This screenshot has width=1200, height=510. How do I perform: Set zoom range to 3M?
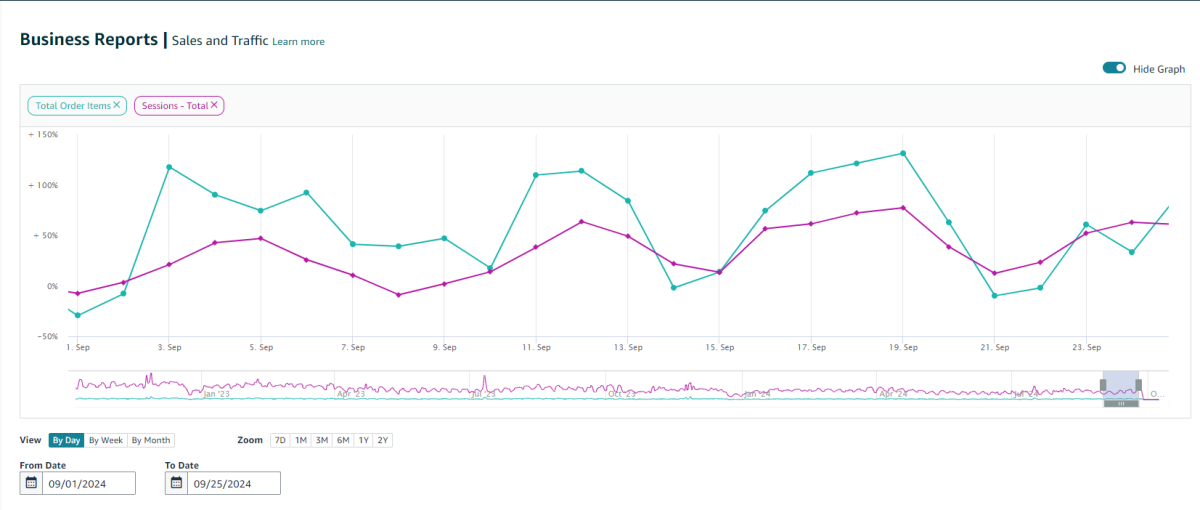321,440
